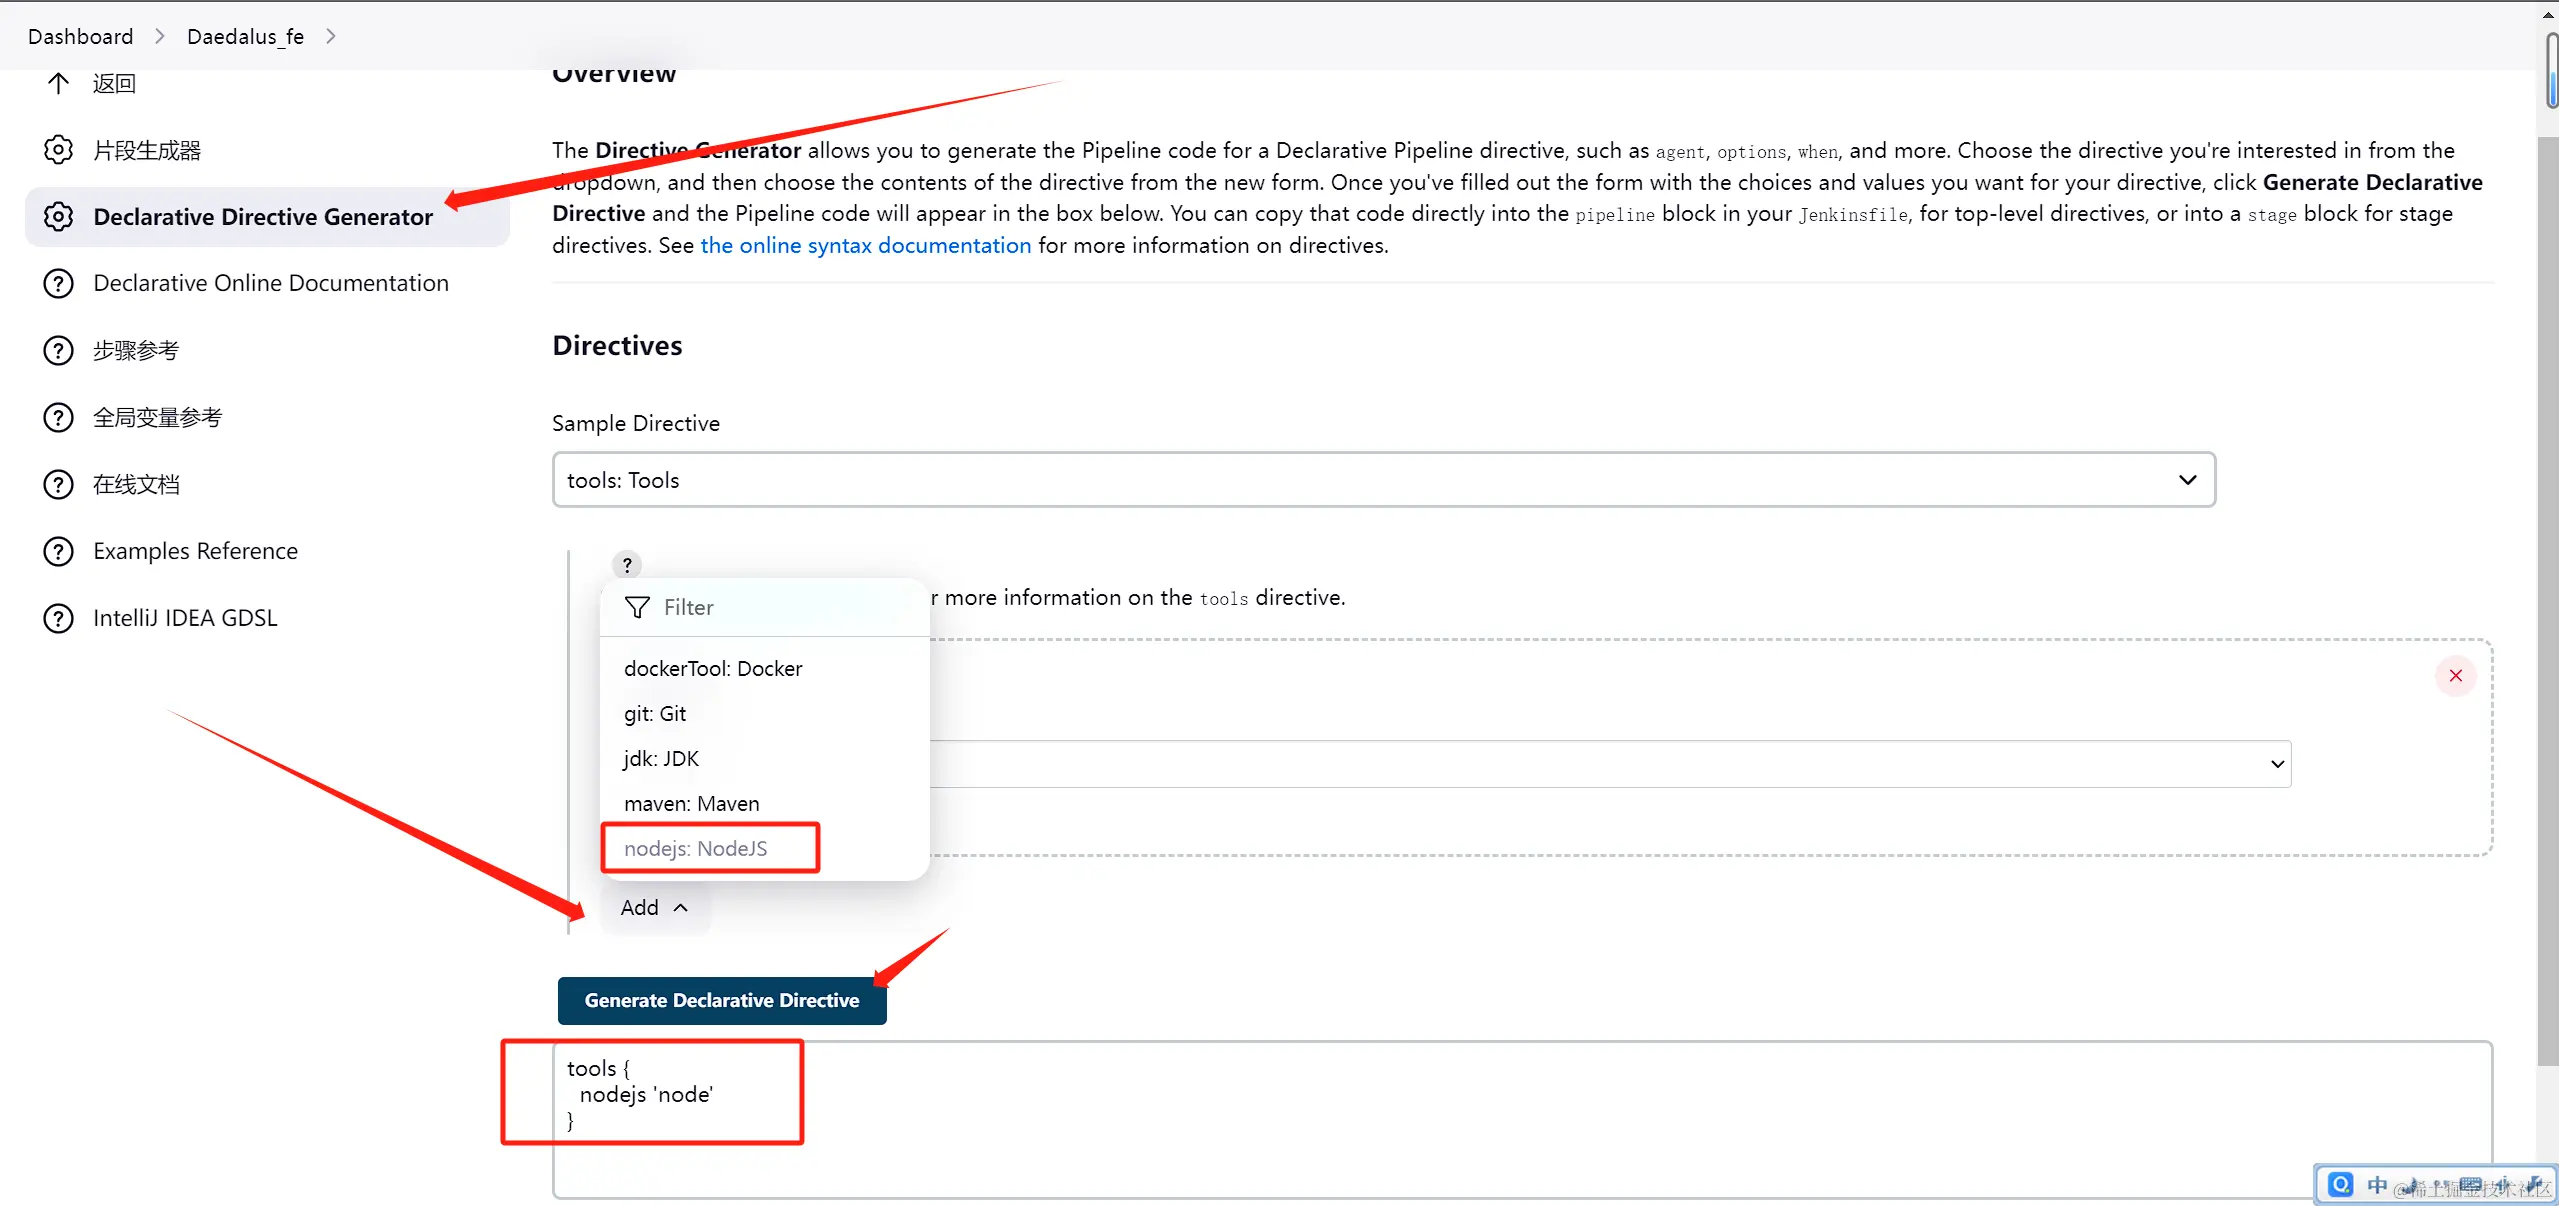
Task: Expand breadcrumb chevron after Daedalus_fe
Action: (331, 36)
